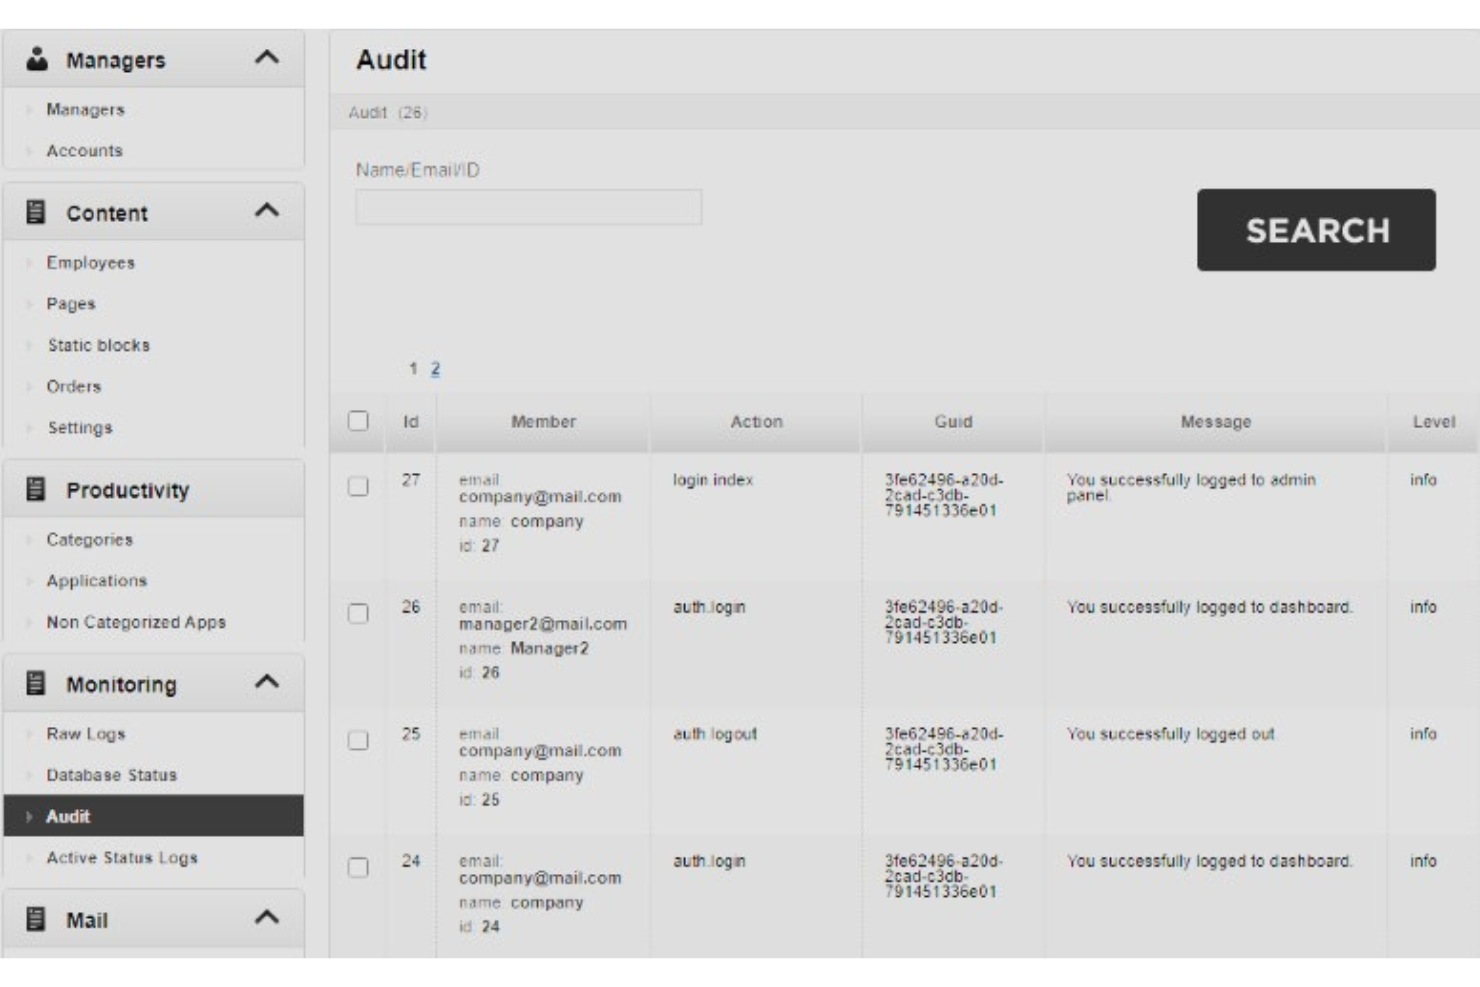Go to page 2 of audit results

(x=434, y=369)
